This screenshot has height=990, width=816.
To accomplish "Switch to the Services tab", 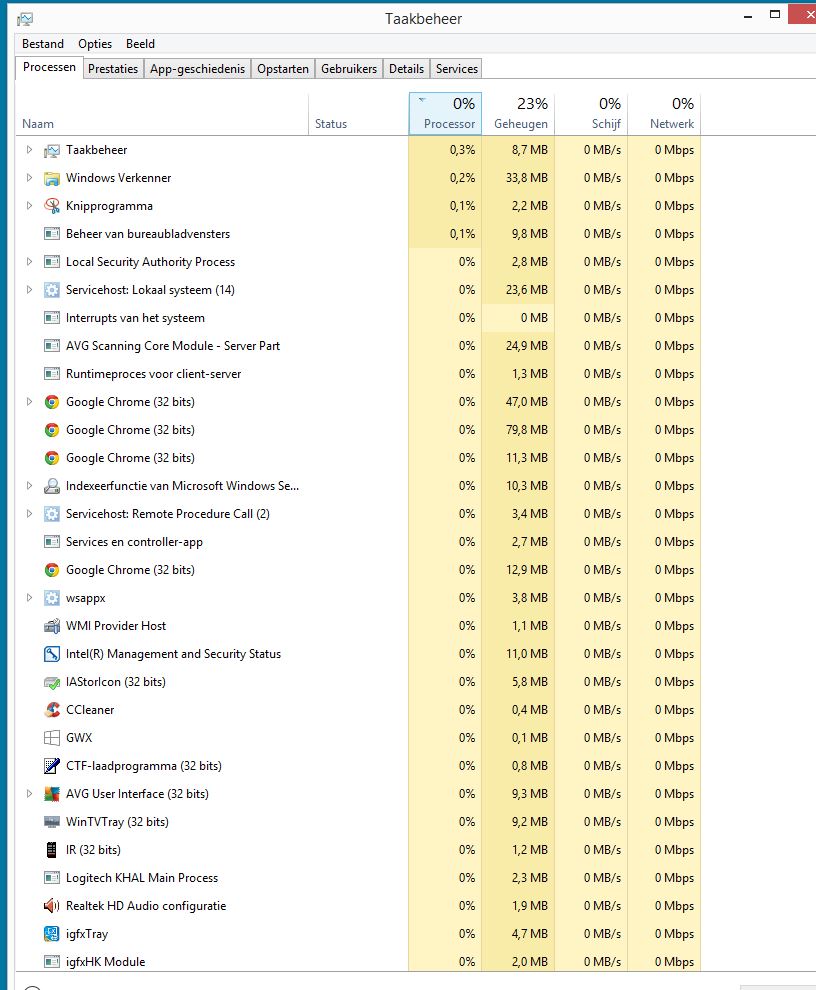I will point(457,69).
